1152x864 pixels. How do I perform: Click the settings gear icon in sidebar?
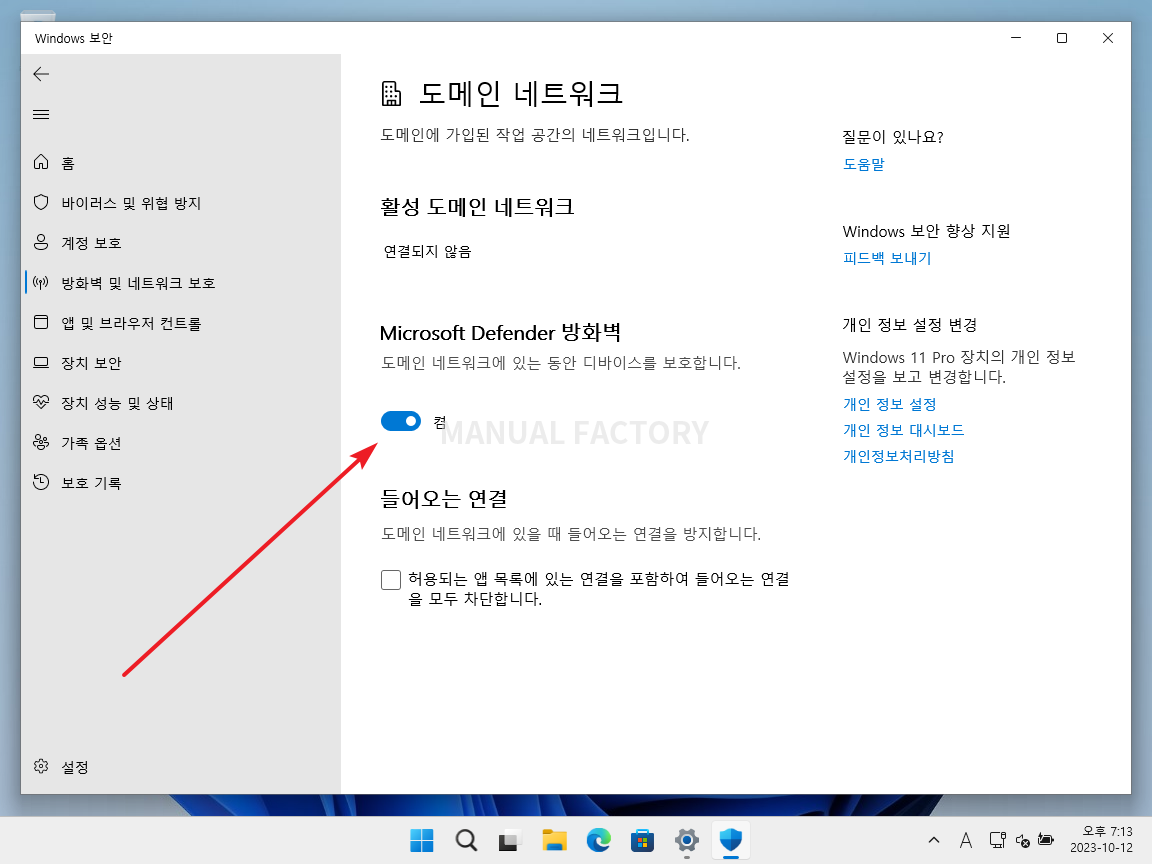pos(41,766)
